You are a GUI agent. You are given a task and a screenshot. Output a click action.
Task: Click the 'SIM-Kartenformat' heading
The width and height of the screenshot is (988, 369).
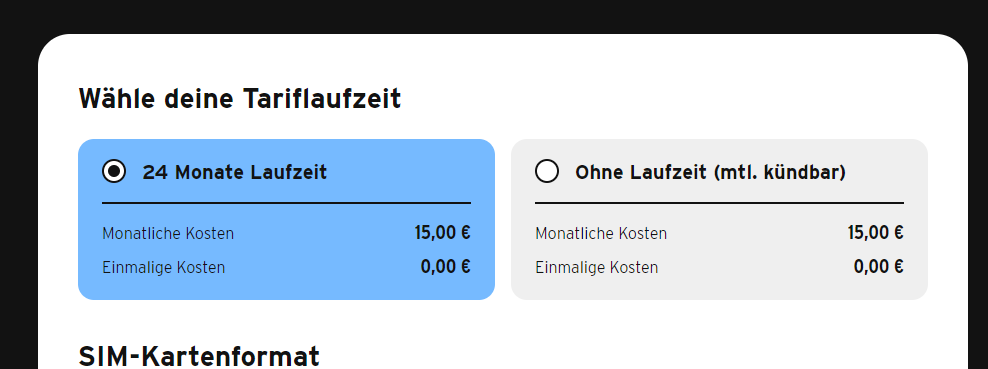pos(198,356)
